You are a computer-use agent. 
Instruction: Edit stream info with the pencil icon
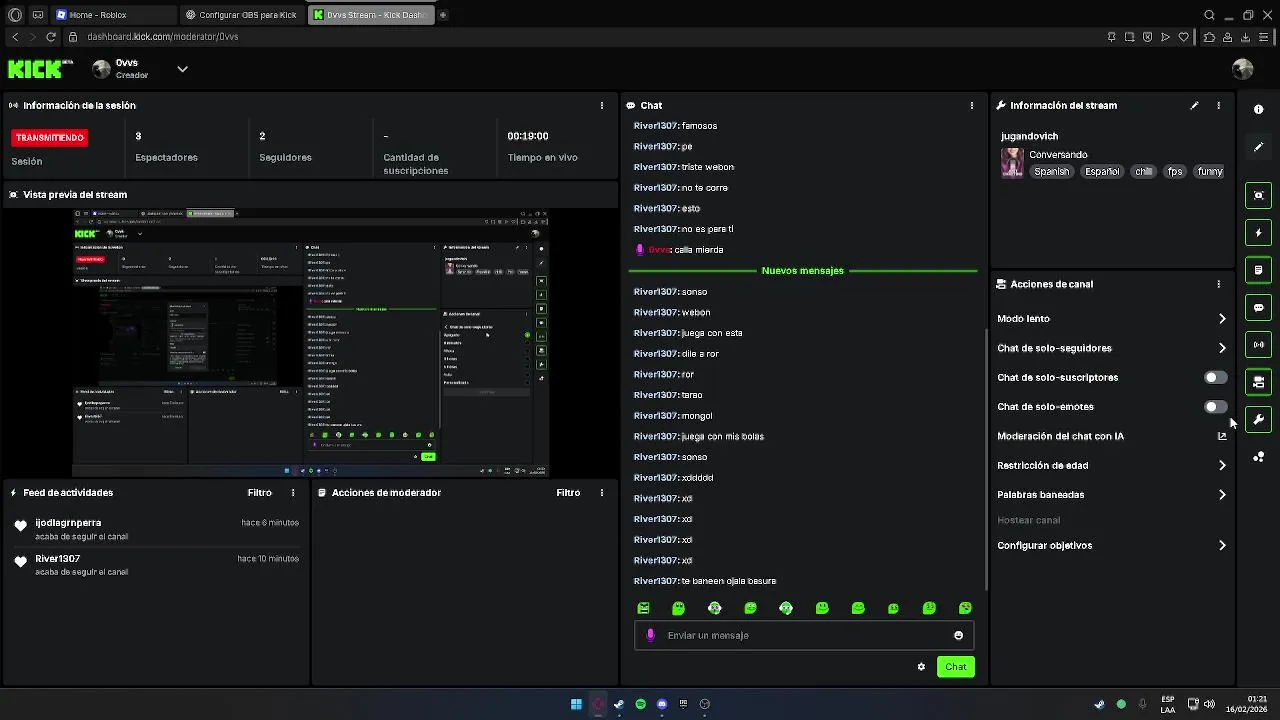pyautogui.click(x=1194, y=105)
